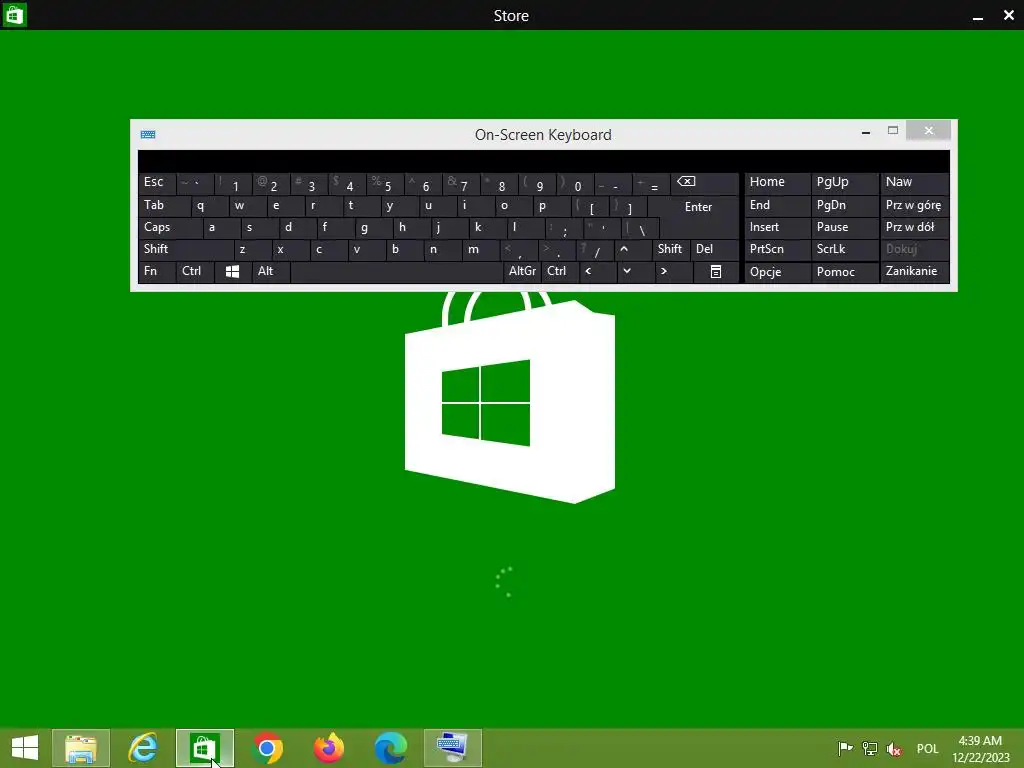Toggle the Fn key
This screenshot has height=768, width=1024.
click(157, 272)
